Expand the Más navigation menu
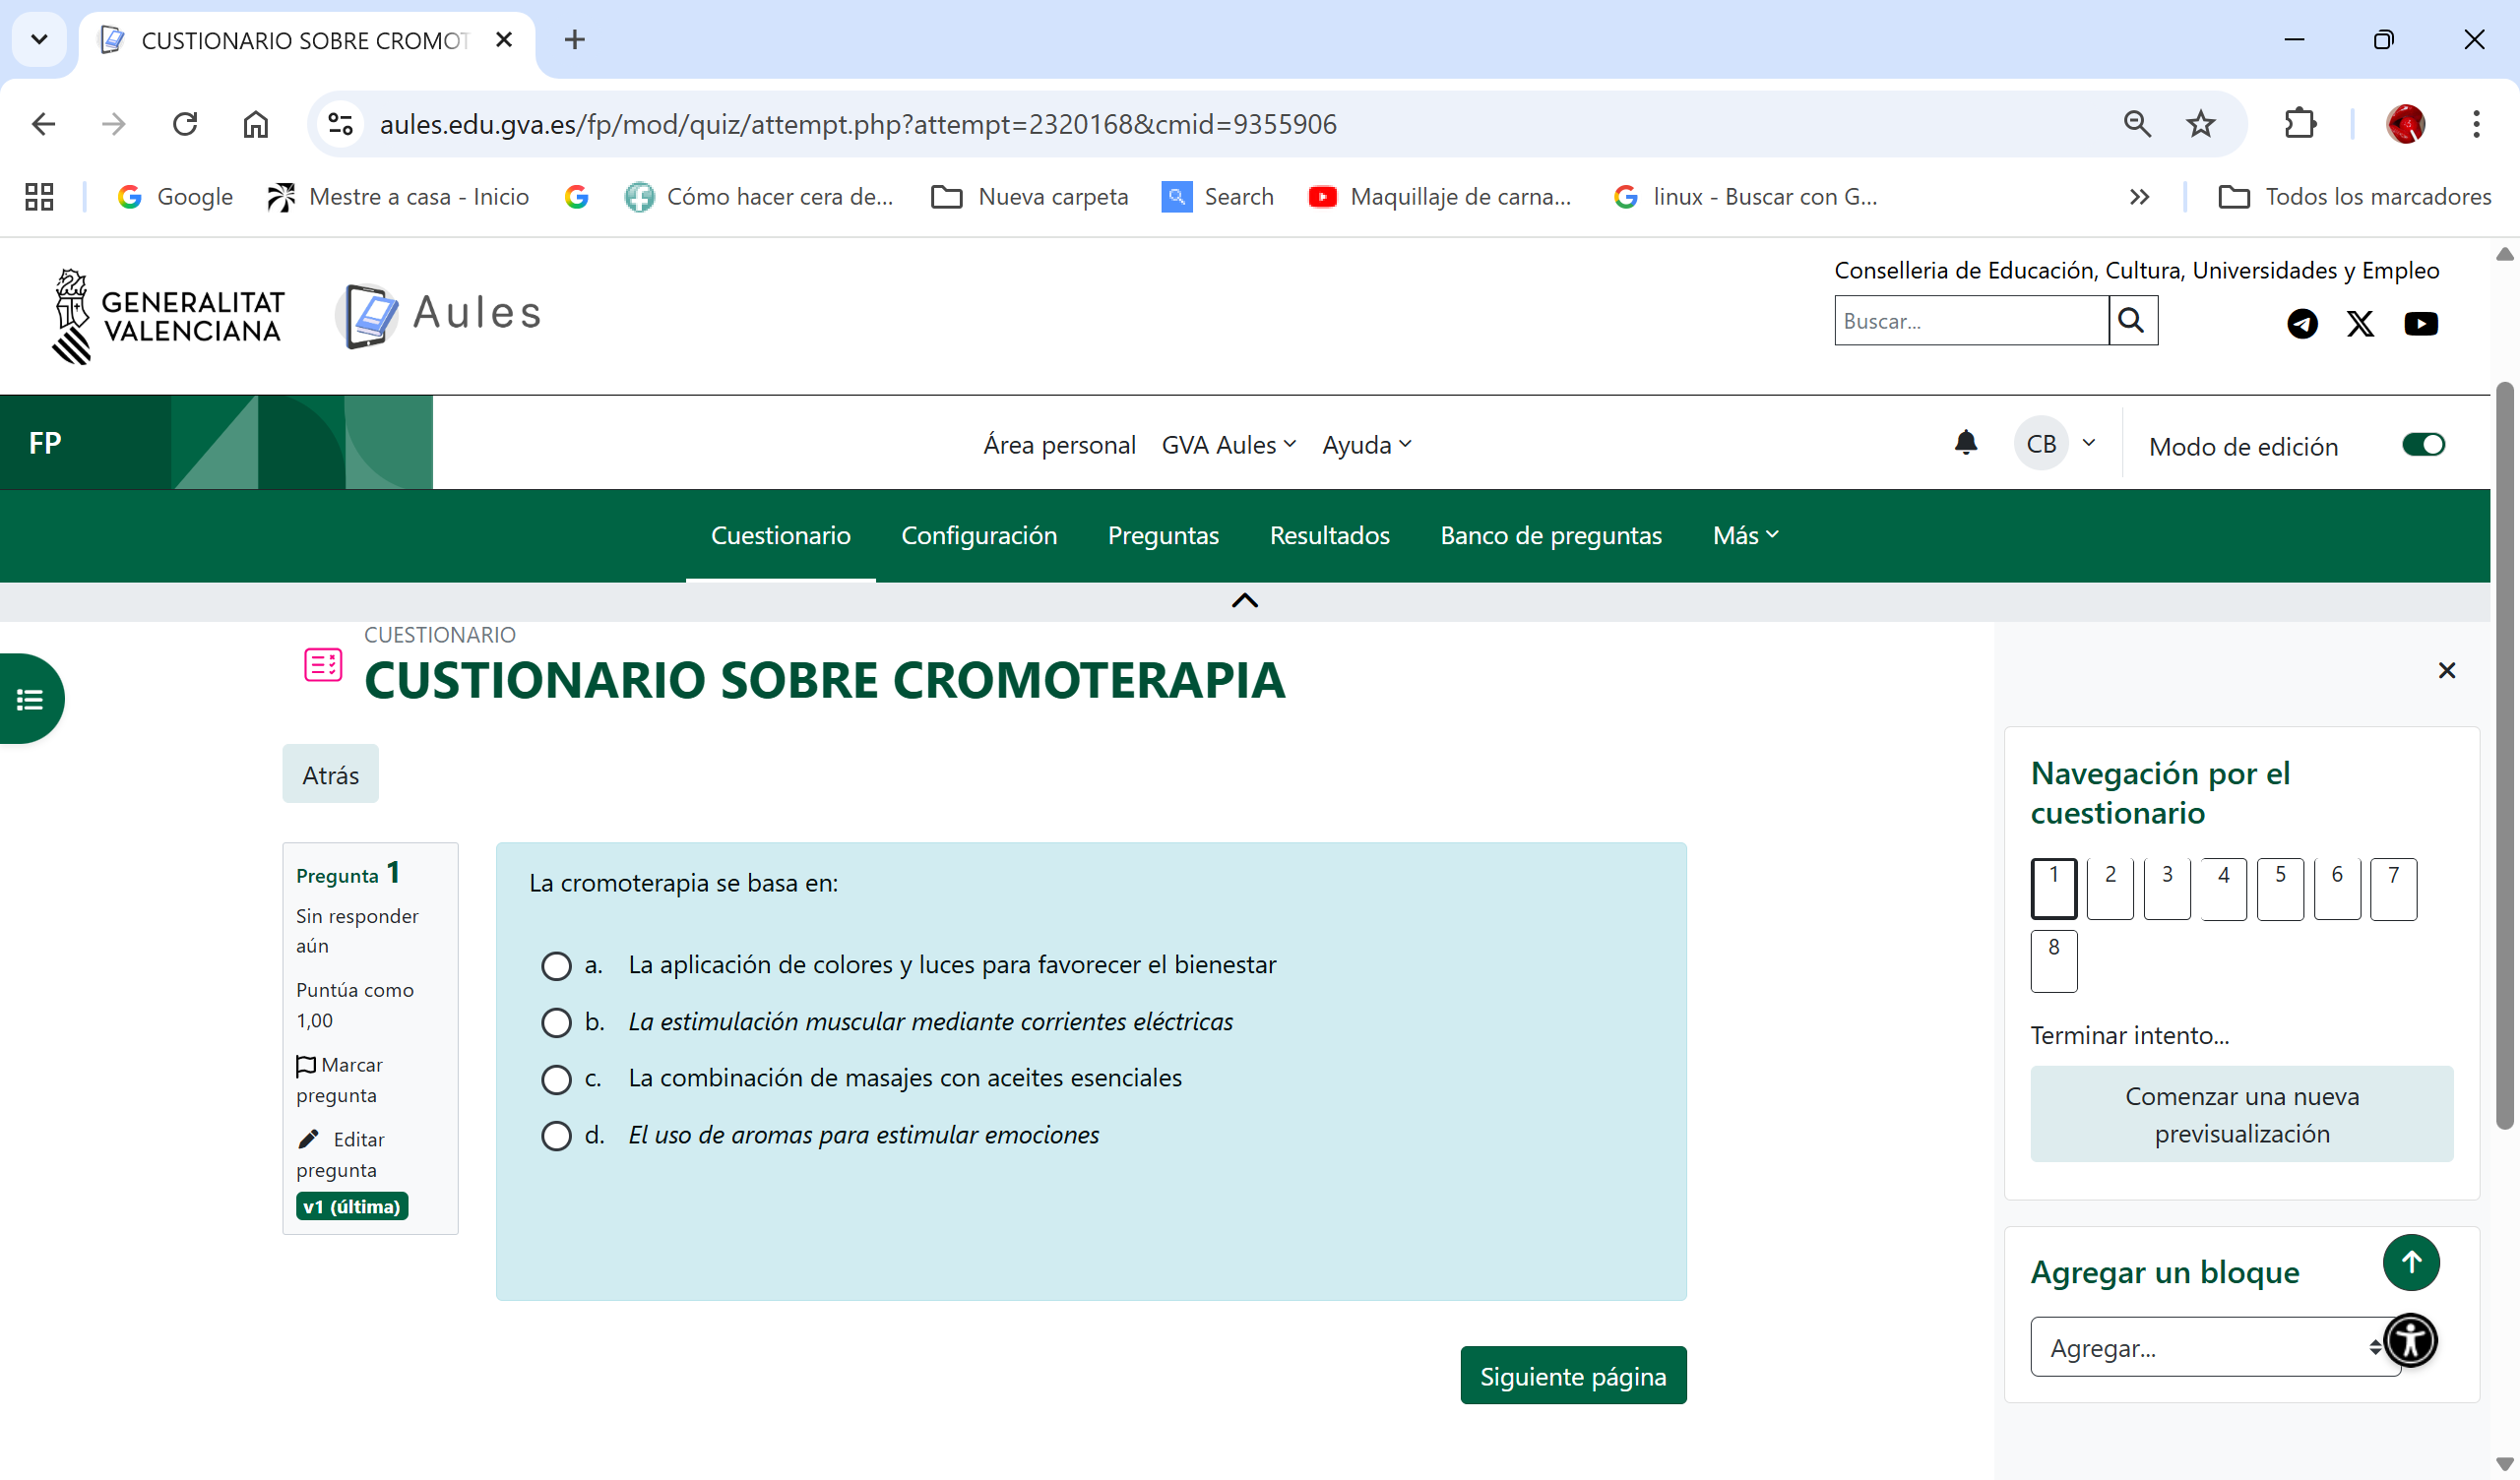Viewport: 2520px width, 1480px height. [1745, 535]
